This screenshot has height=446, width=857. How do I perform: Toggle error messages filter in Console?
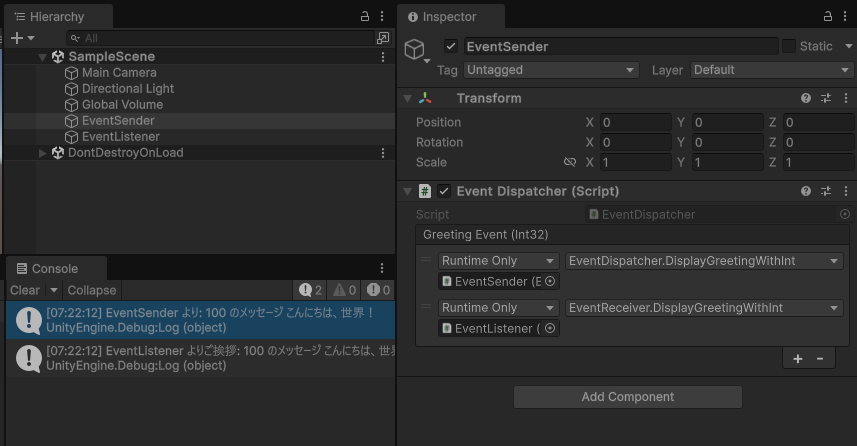(x=378, y=290)
